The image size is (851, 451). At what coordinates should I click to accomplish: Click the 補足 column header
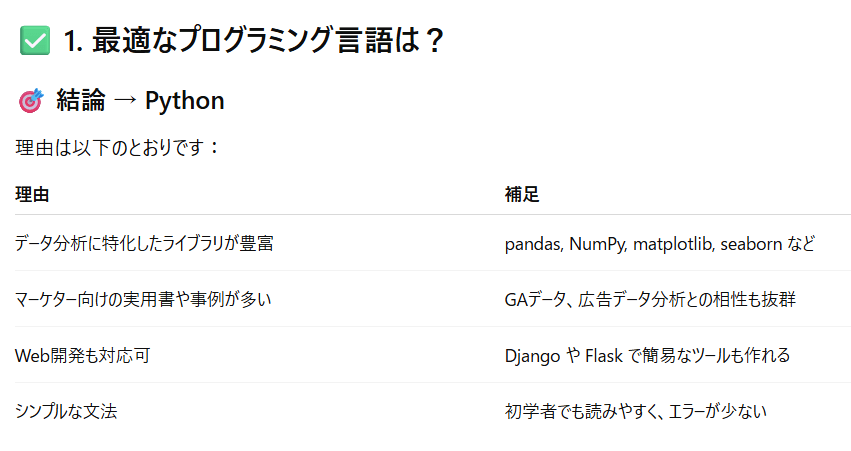(x=522, y=194)
